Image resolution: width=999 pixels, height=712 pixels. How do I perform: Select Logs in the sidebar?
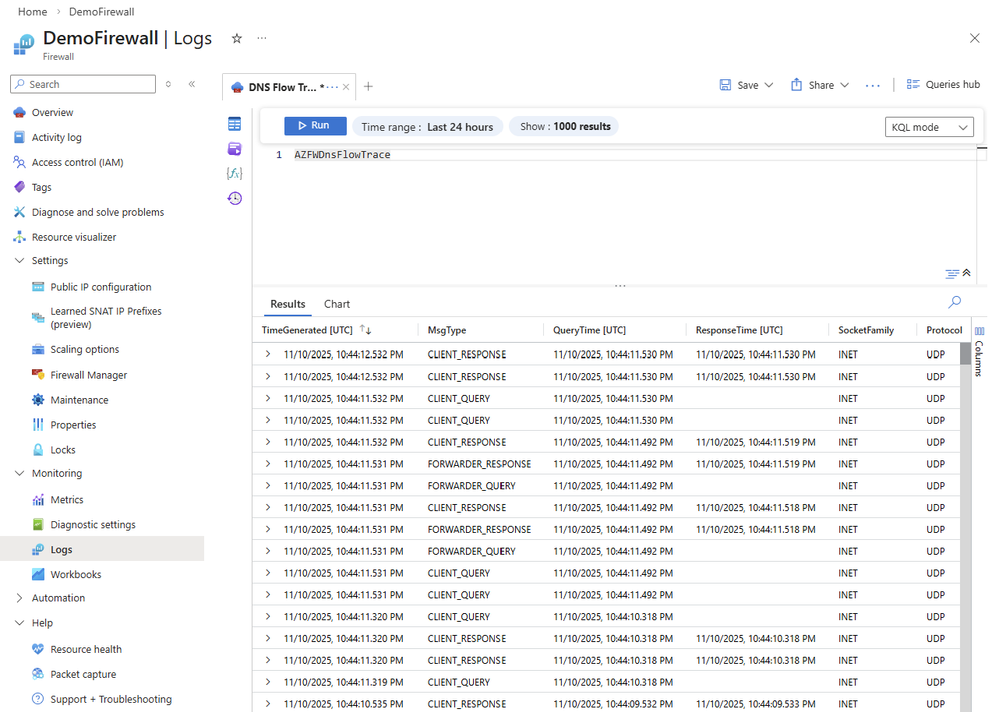click(102, 550)
